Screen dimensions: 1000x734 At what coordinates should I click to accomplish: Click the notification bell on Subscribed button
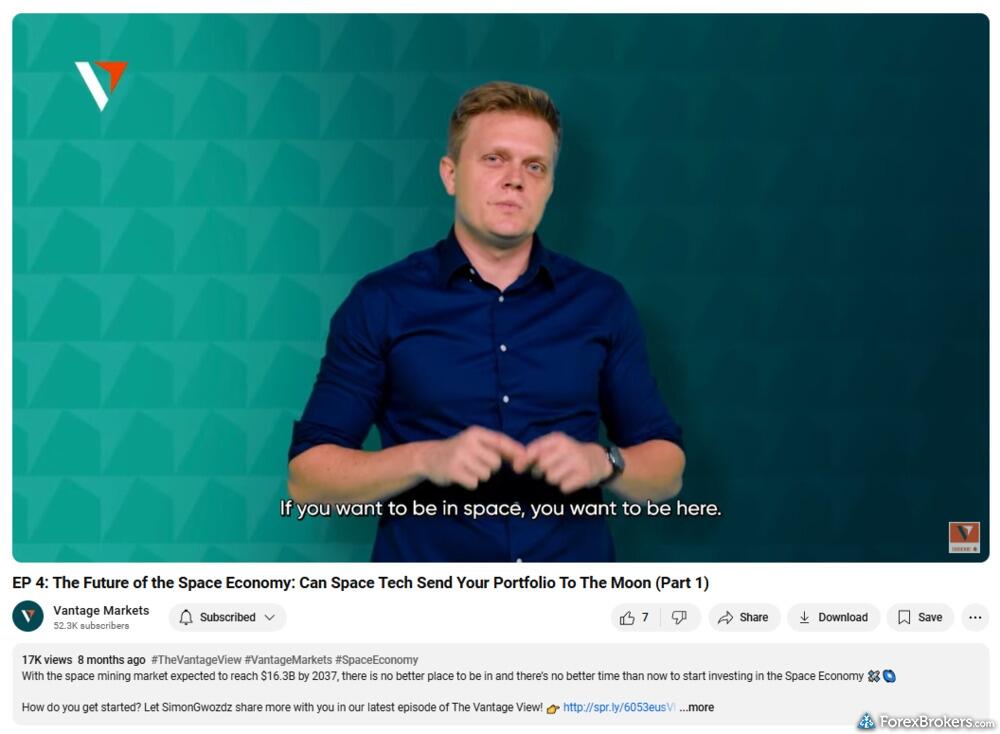pyautogui.click(x=186, y=617)
